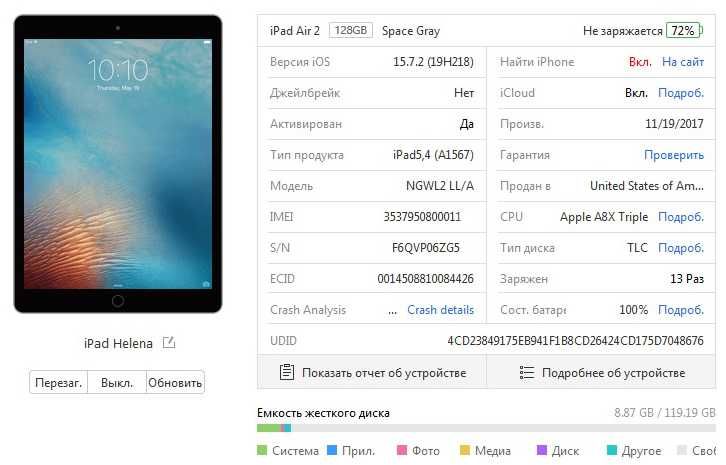Click the Выкл. power off button
This screenshot has height=465, width=726.
click(x=117, y=383)
